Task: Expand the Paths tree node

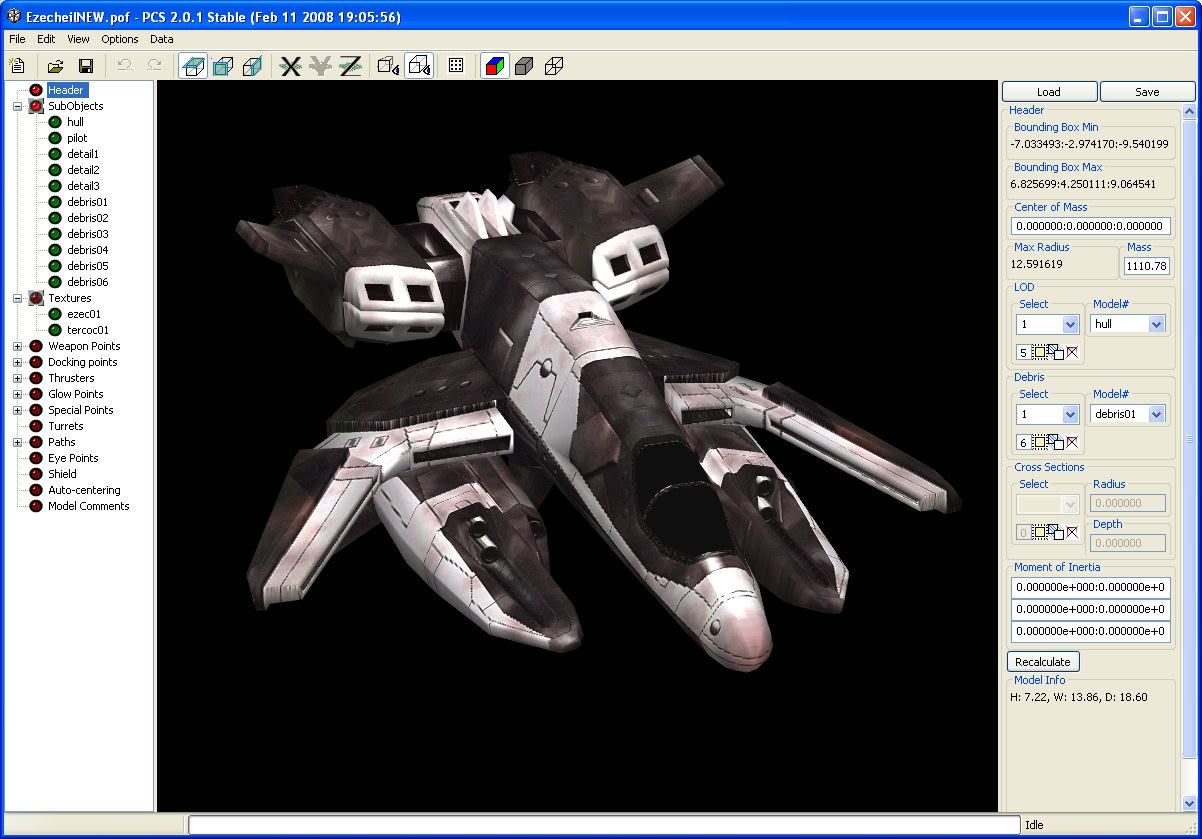Action: pyautogui.click(x=17, y=442)
